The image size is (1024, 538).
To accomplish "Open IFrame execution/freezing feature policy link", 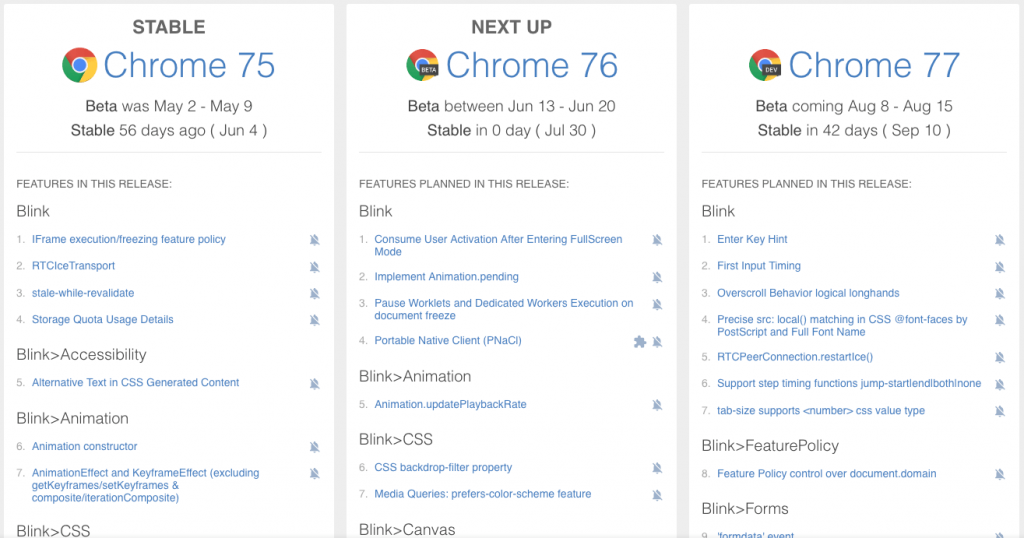I will coord(129,240).
